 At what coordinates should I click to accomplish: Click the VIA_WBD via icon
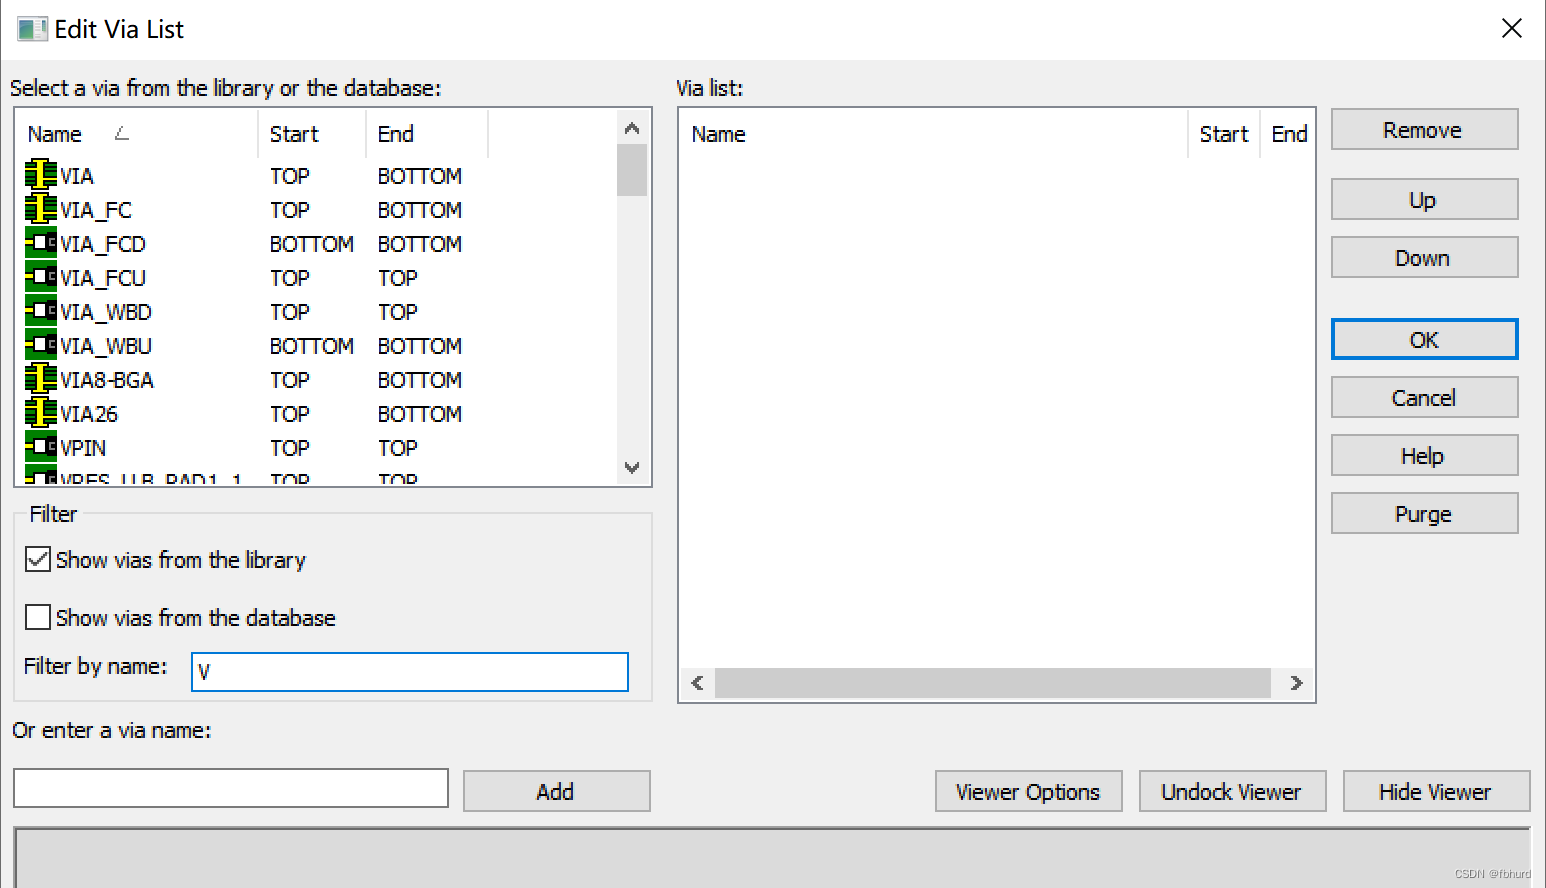pyautogui.click(x=40, y=311)
